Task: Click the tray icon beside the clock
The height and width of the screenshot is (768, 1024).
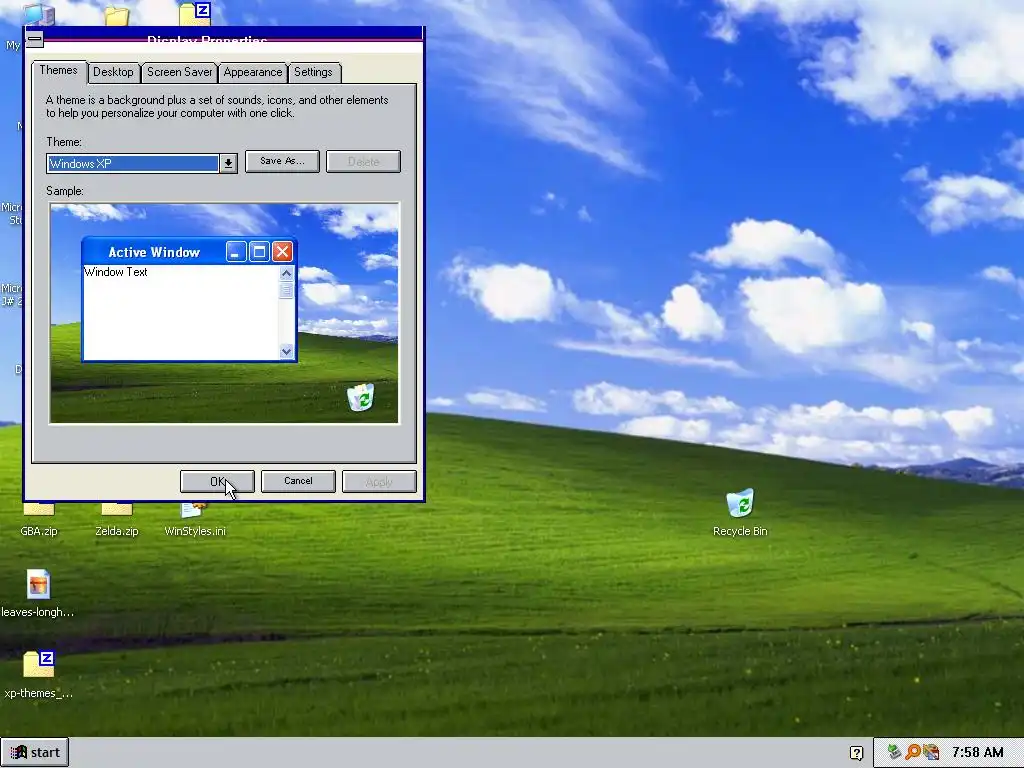Action: [931, 752]
